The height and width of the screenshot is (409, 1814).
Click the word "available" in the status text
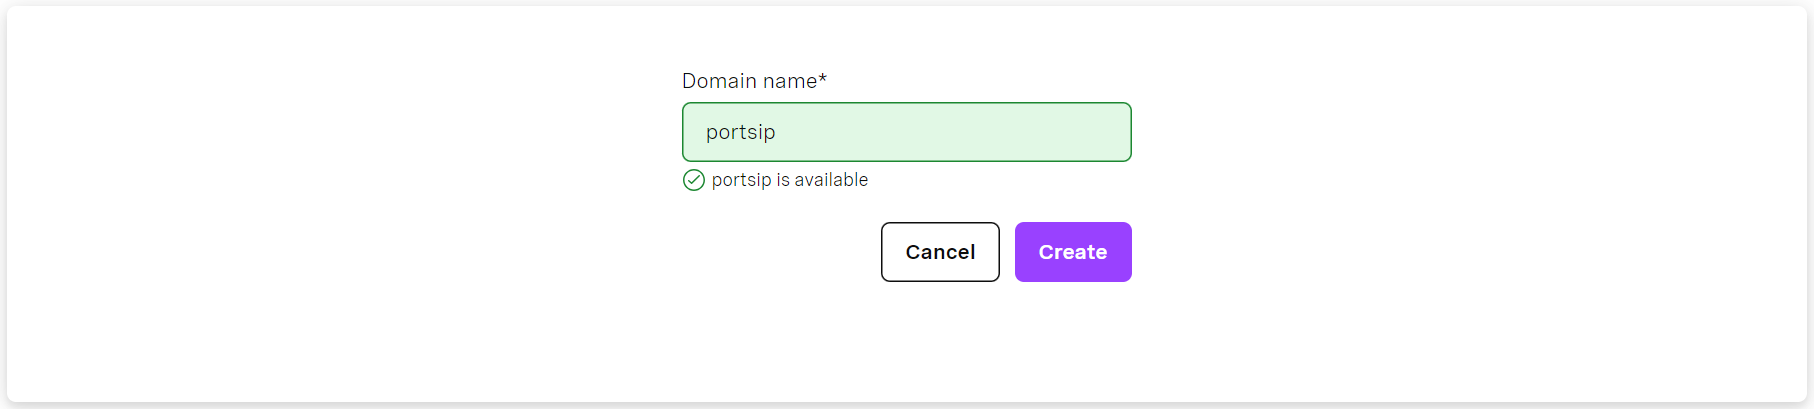pyautogui.click(x=831, y=180)
